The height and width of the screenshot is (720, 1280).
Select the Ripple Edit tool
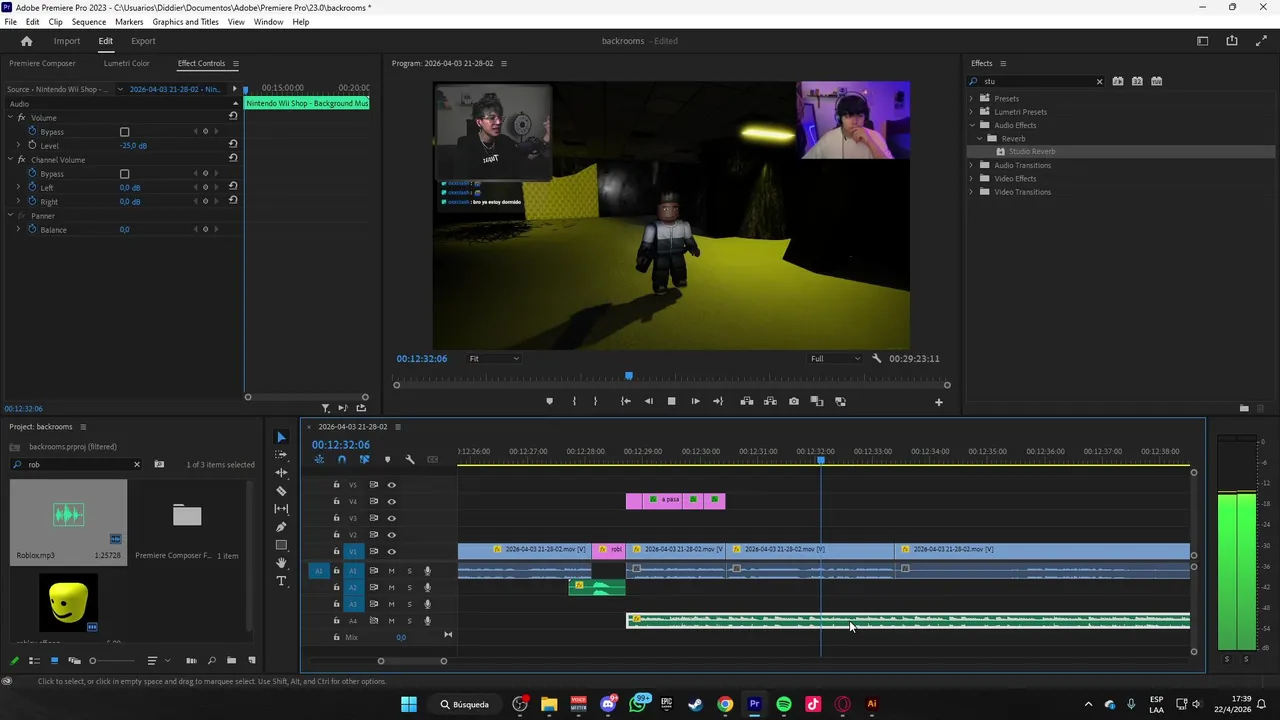(x=281, y=473)
